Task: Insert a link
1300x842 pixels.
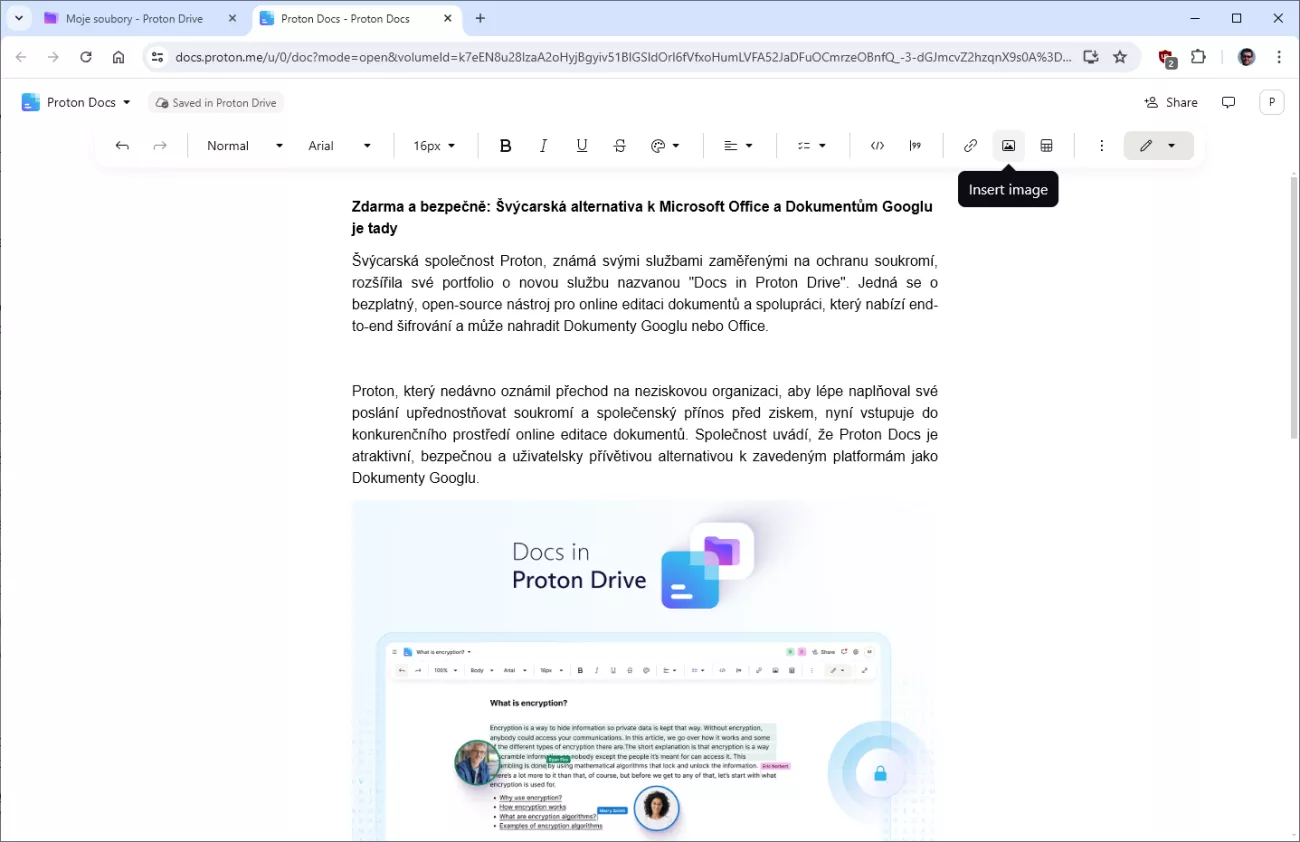Action: coord(970,146)
